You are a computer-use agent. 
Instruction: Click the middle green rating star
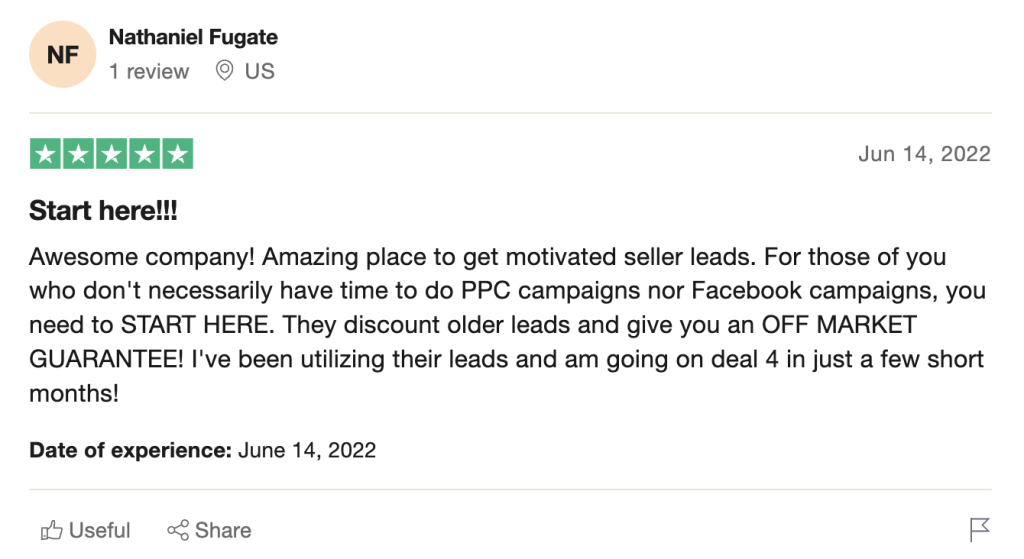(x=112, y=153)
